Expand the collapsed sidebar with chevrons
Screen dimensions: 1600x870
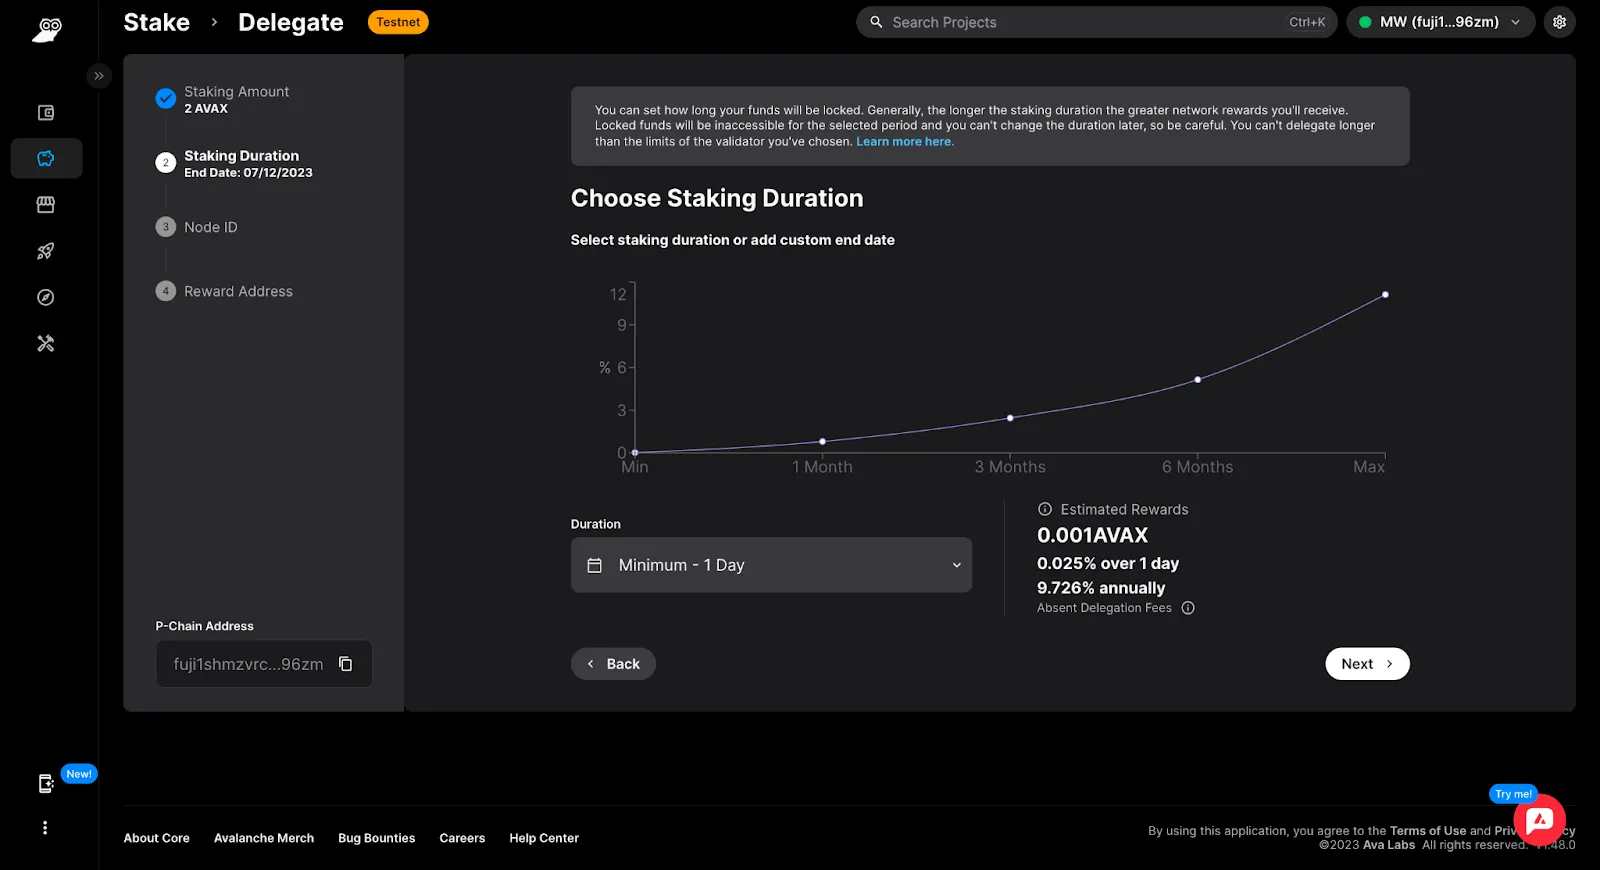click(x=98, y=76)
